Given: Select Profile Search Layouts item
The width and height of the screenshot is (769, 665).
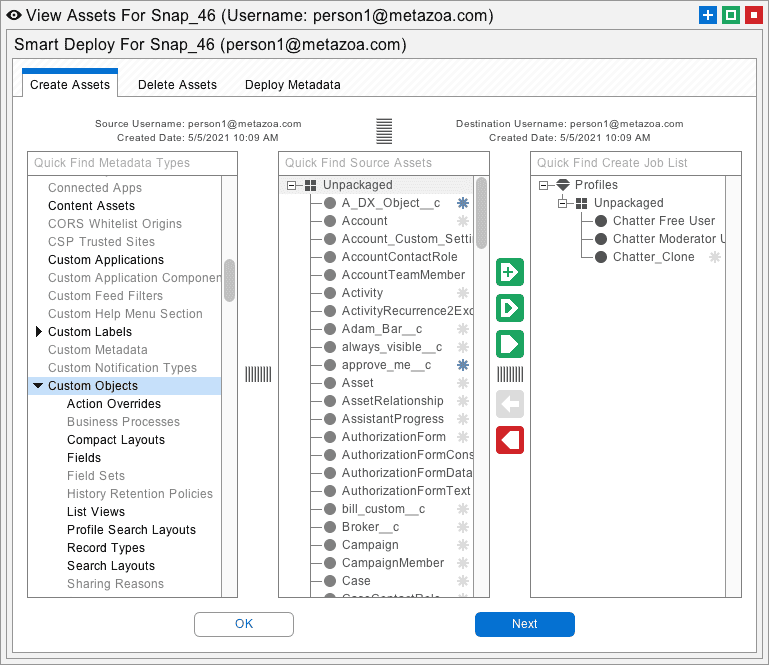Looking at the screenshot, I should (x=131, y=530).
